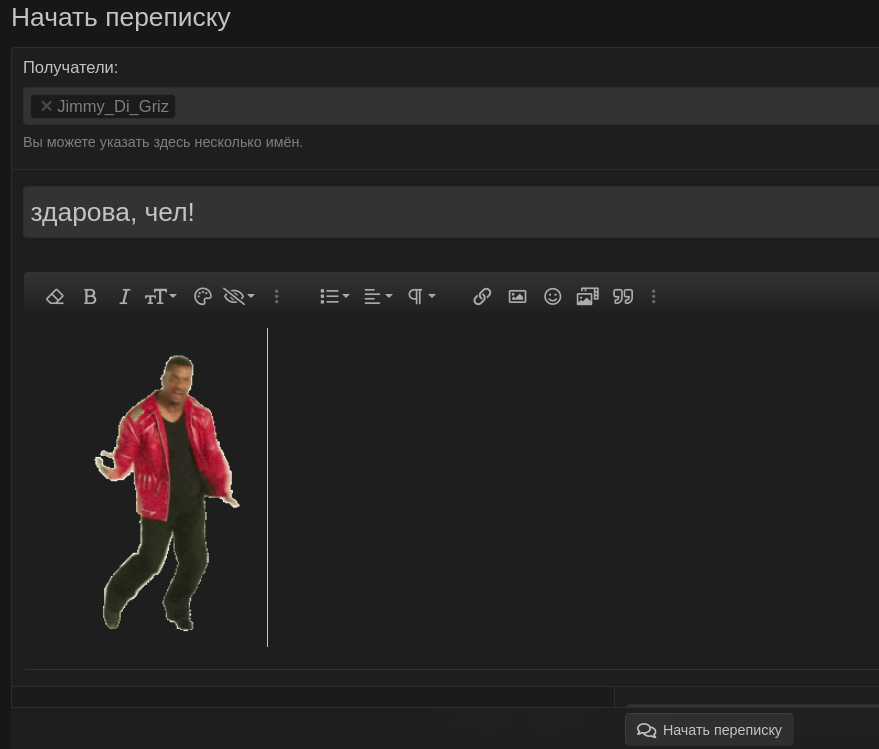Open the more insert options menu

pos(654,297)
